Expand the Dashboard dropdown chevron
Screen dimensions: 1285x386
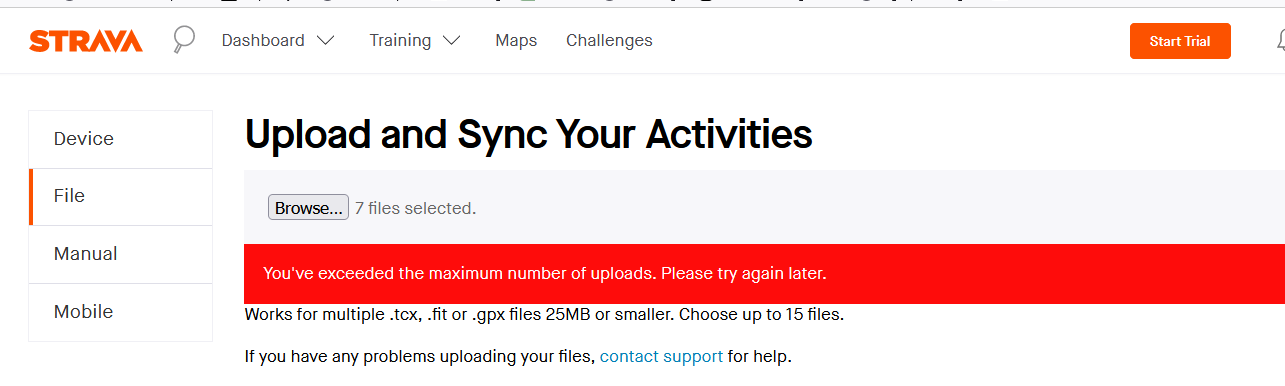326,41
